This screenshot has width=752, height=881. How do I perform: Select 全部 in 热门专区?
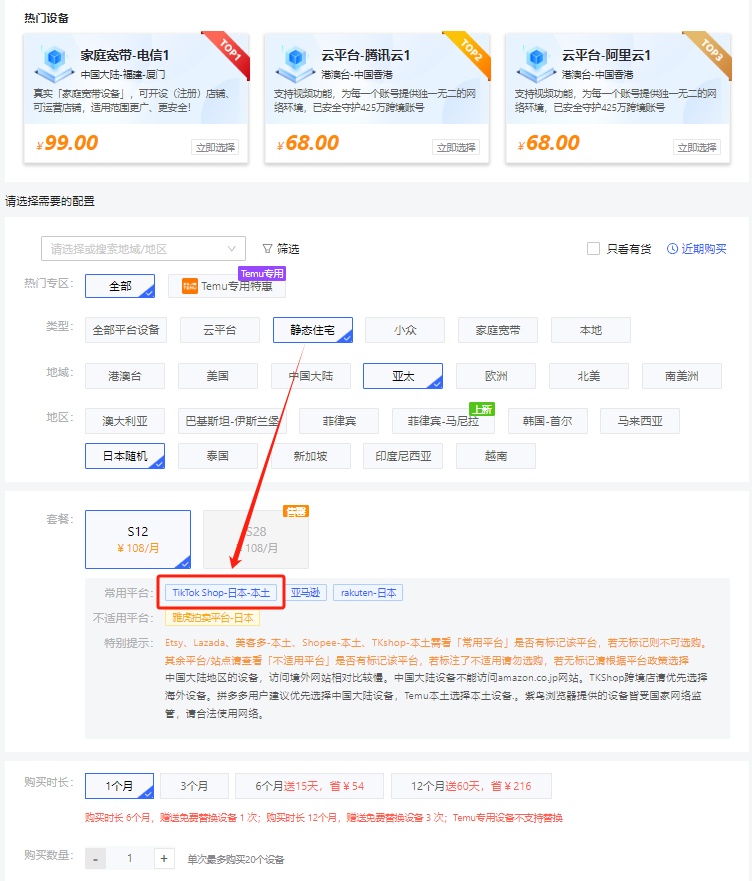(120, 286)
